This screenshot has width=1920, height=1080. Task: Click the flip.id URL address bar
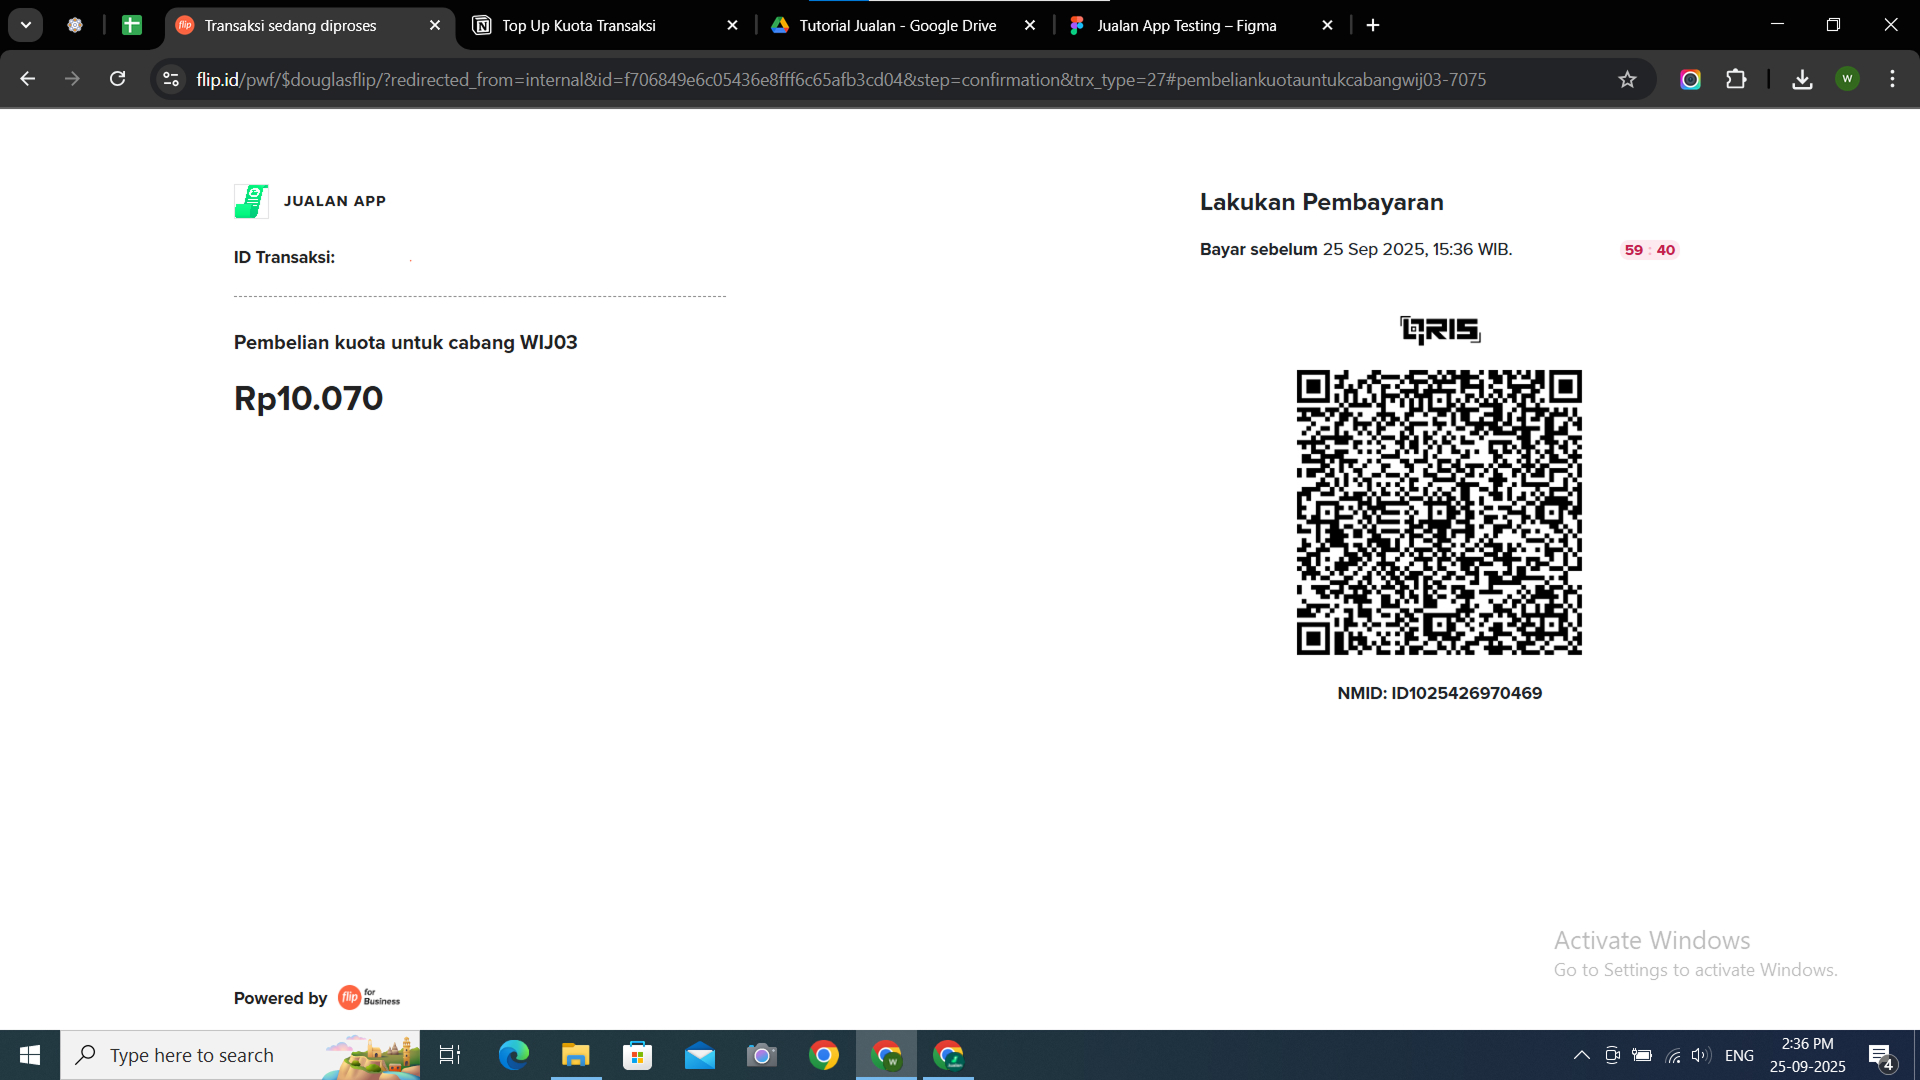click(x=840, y=79)
